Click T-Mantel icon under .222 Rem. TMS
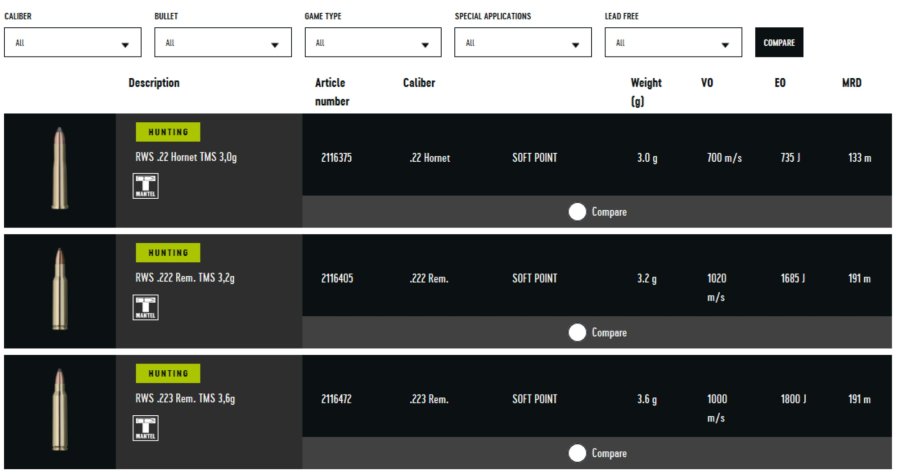 pos(146,308)
